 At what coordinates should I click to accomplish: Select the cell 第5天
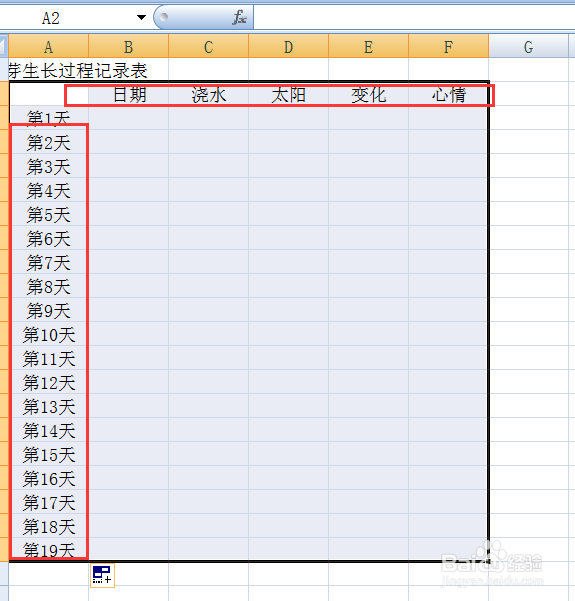(x=48, y=214)
